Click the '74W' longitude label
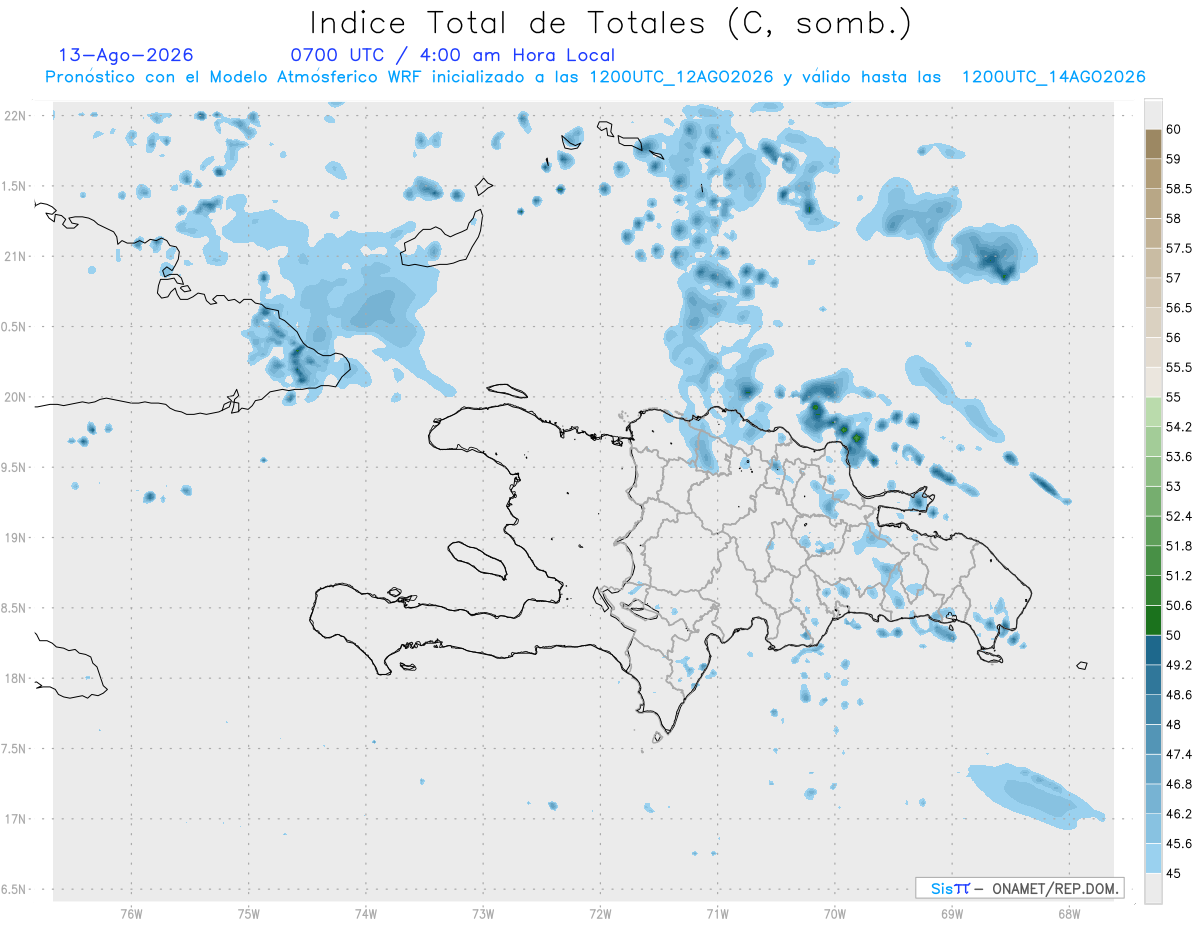The height and width of the screenshot is (927, 1200). (365, 913)
